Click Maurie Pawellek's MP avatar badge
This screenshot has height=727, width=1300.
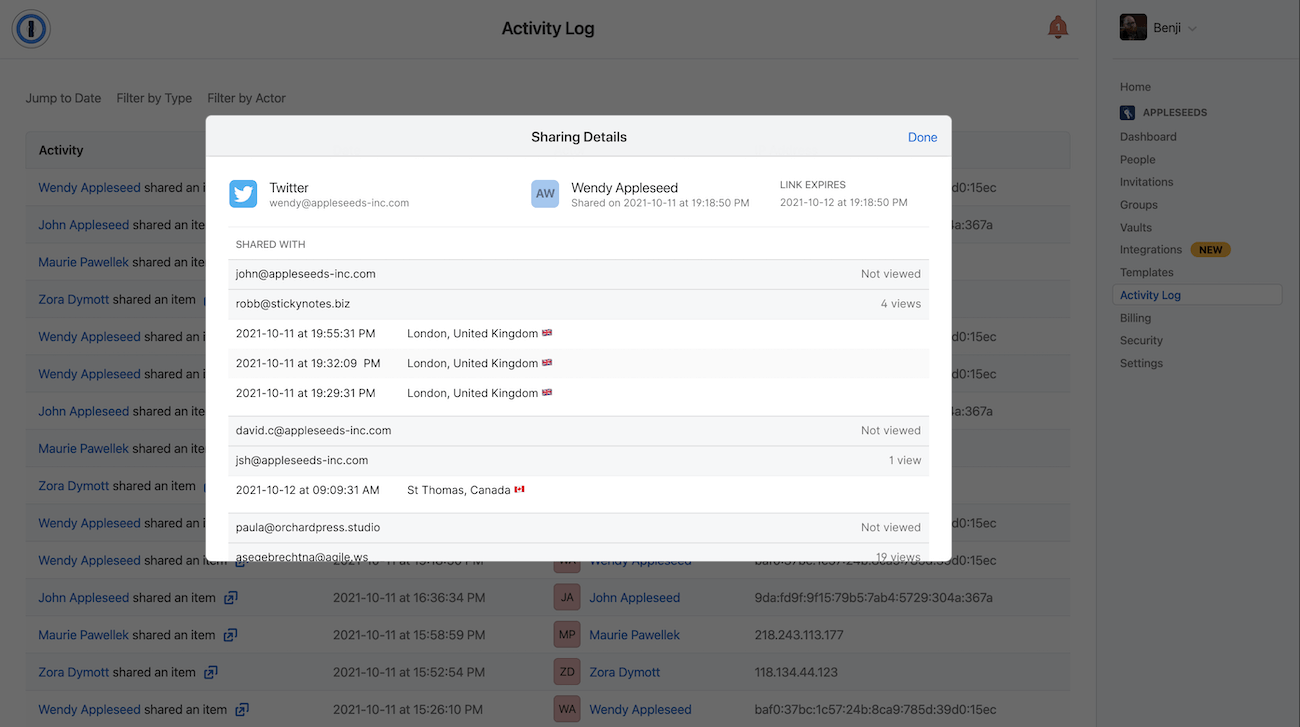tap(567, 634)
